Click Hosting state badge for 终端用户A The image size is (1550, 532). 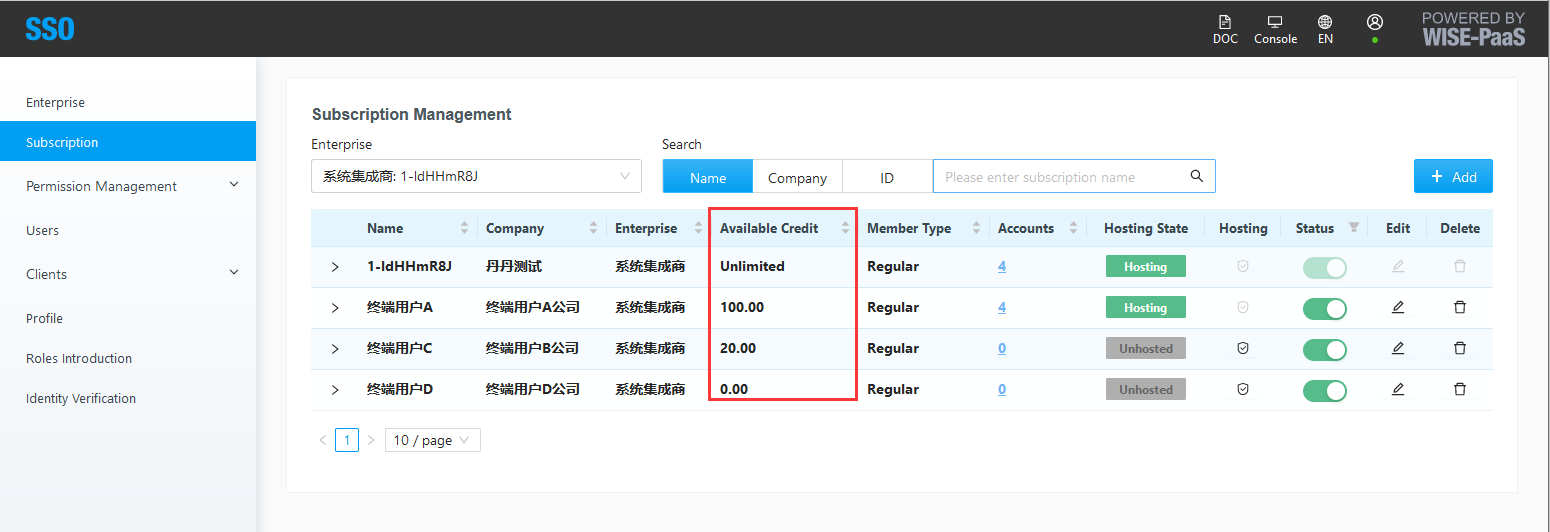[x=1145, y=307]
